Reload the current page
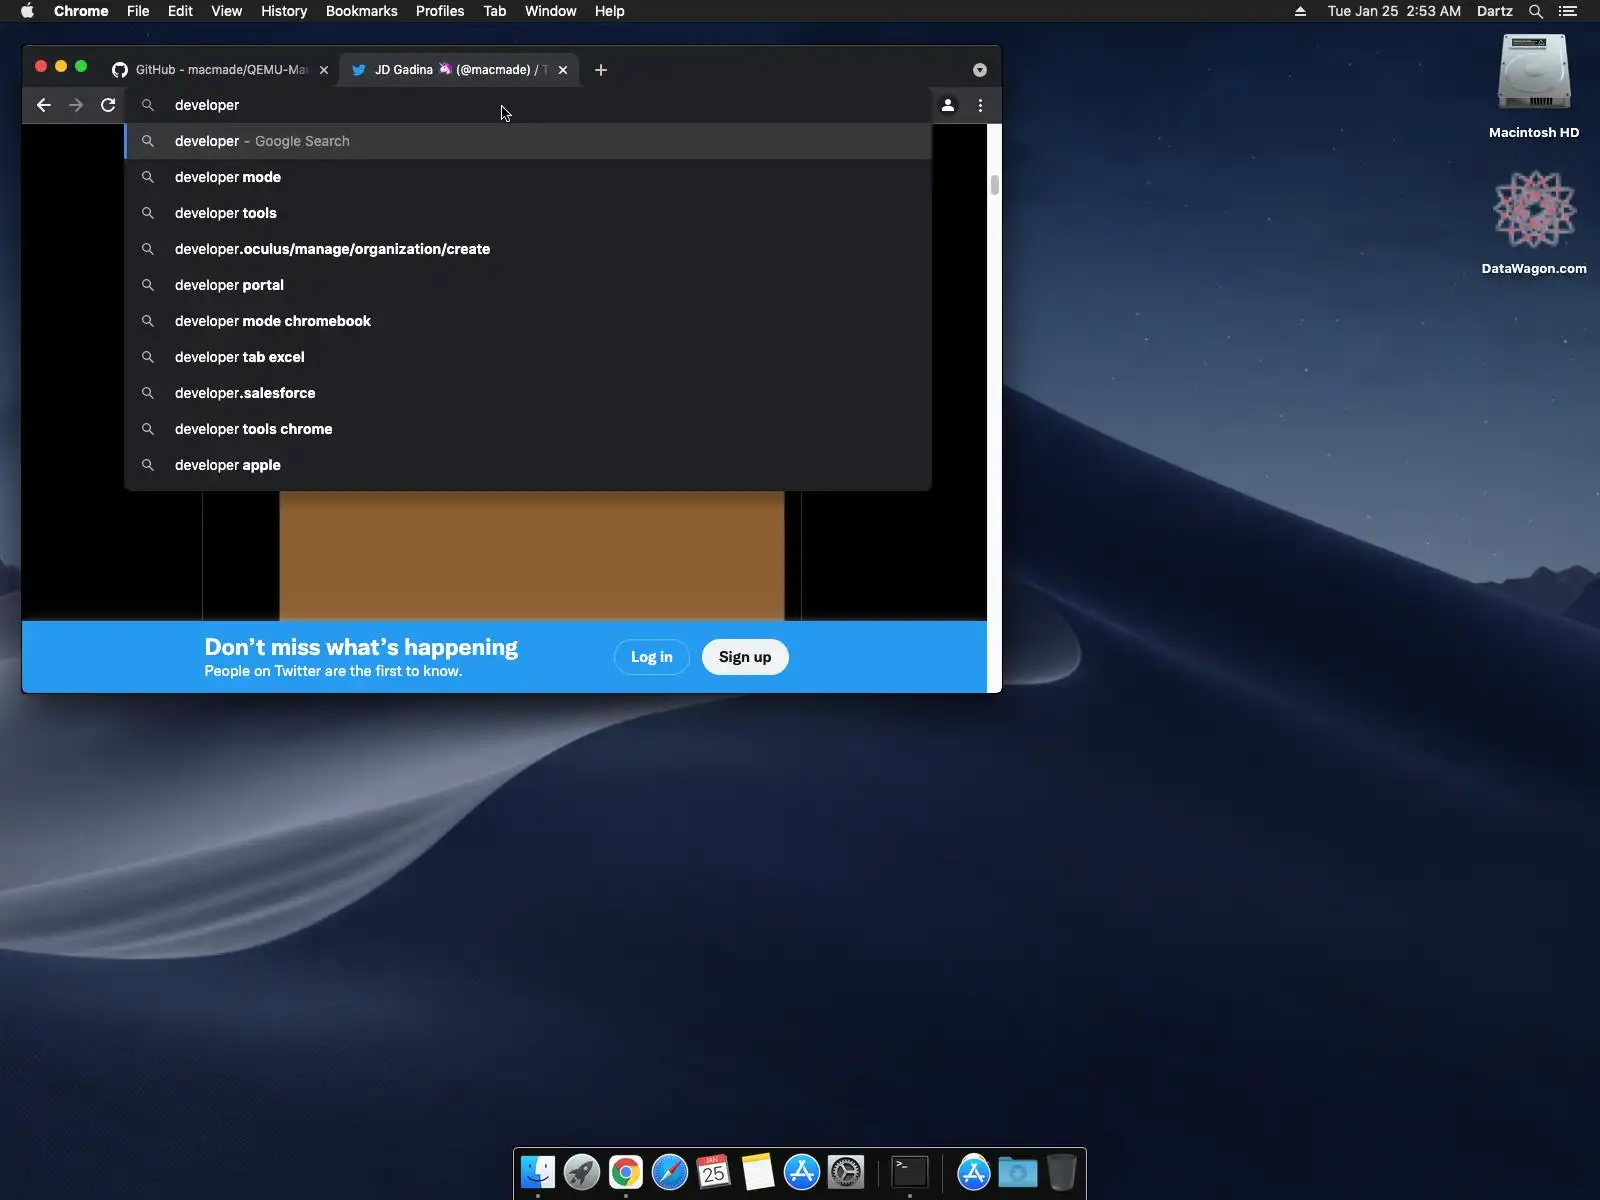 pos(108,105)
